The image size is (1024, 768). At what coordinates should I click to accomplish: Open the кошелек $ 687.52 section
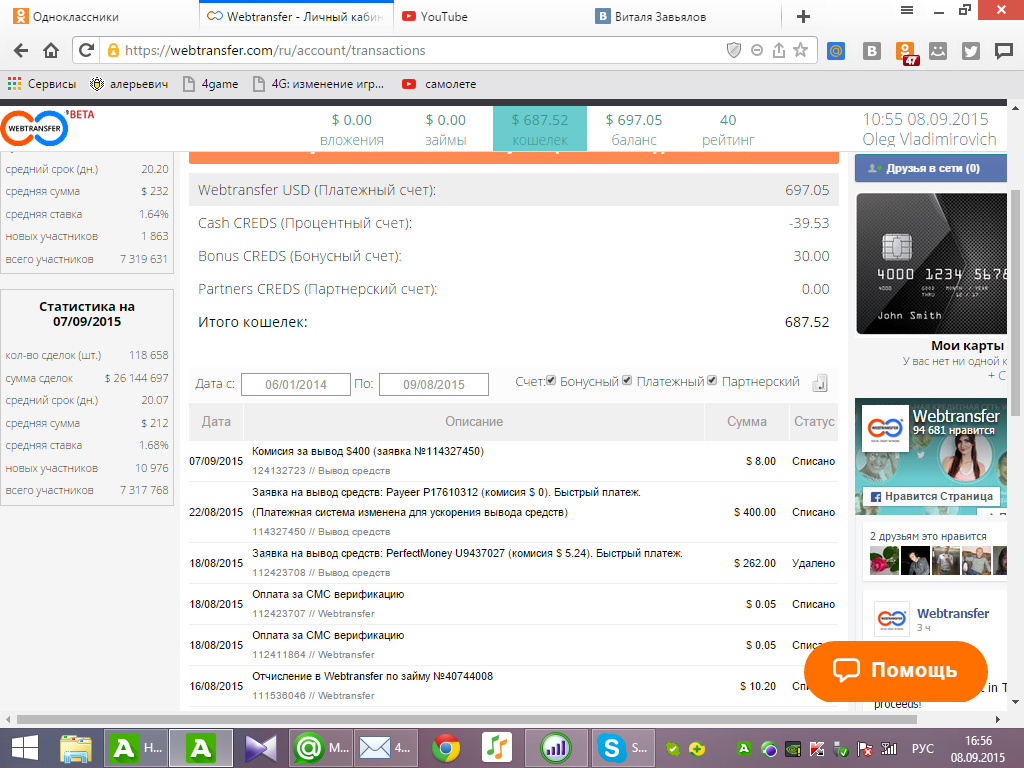(x=539, y=129)
